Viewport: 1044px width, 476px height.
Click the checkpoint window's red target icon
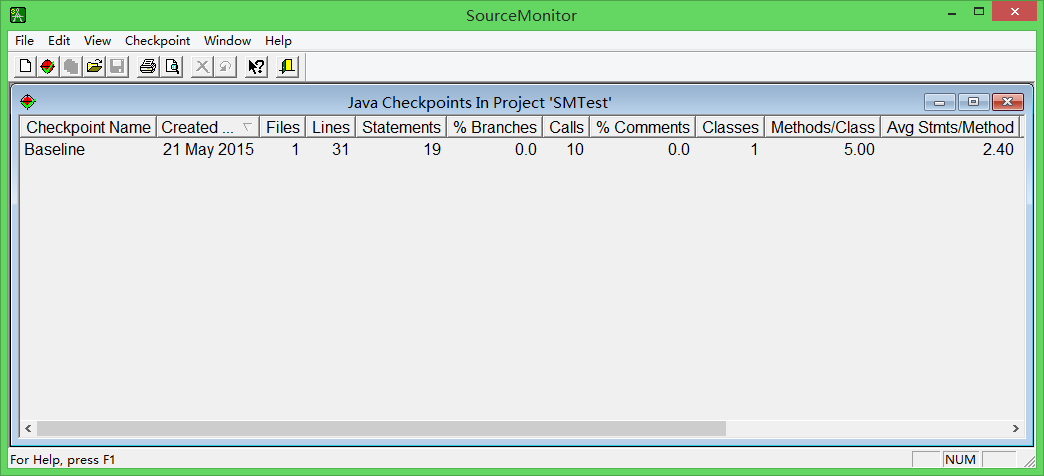point(27,102)
